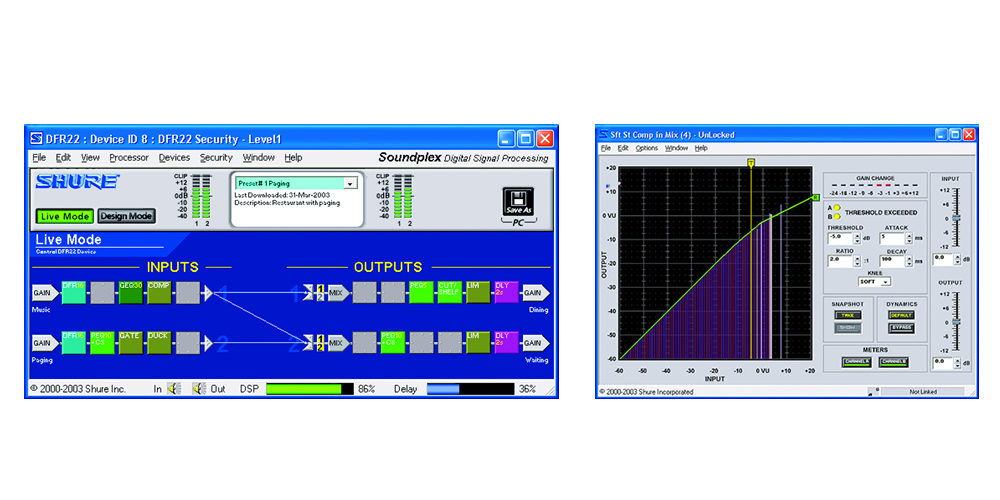
Task: Open the PEQ10+CS block on Waiting output
Action: (x=392, y=342)
